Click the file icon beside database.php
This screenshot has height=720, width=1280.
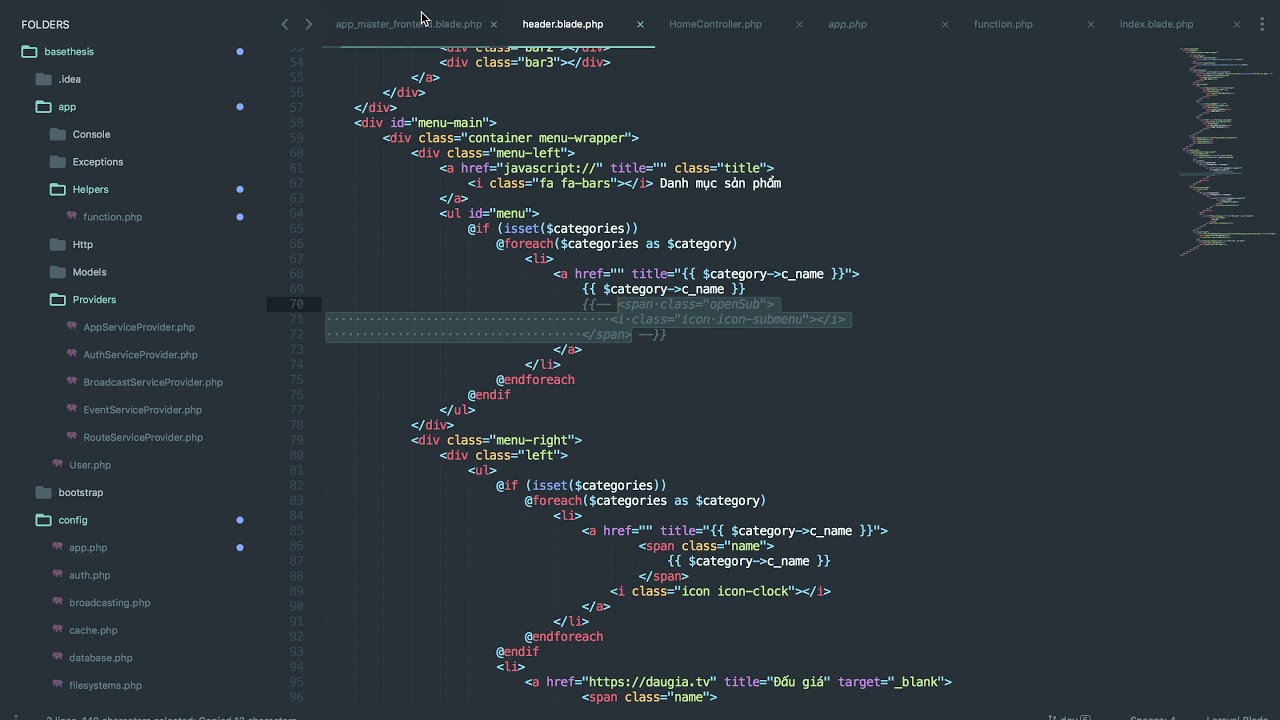coord(58,656)
